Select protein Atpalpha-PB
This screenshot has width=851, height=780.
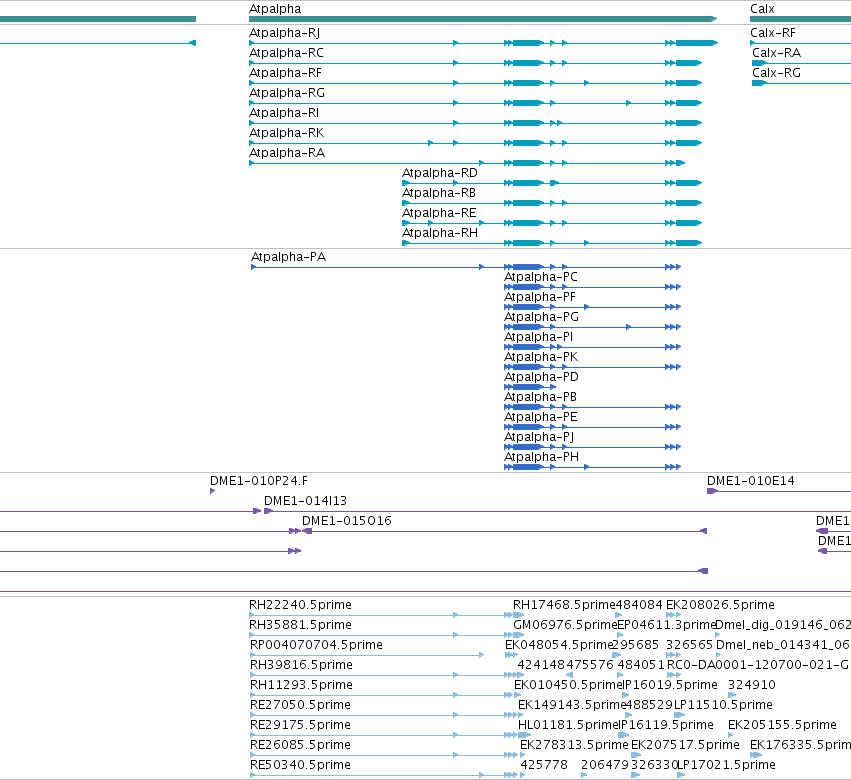tap(540, 397)
